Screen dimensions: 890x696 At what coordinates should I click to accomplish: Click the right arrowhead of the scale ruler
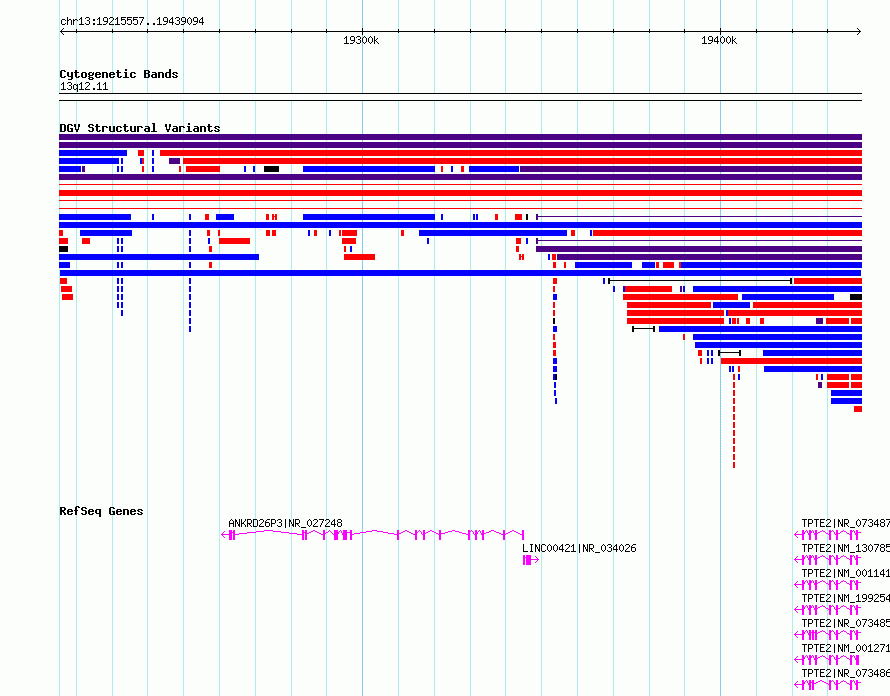point(859,32)
